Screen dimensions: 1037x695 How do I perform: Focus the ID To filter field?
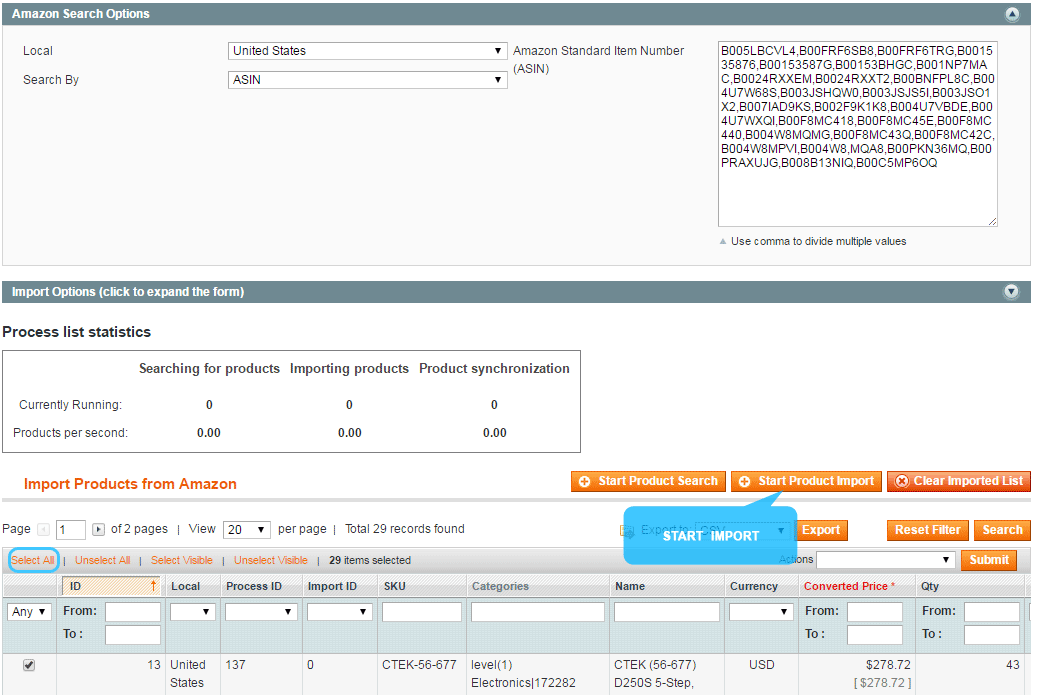133,635
